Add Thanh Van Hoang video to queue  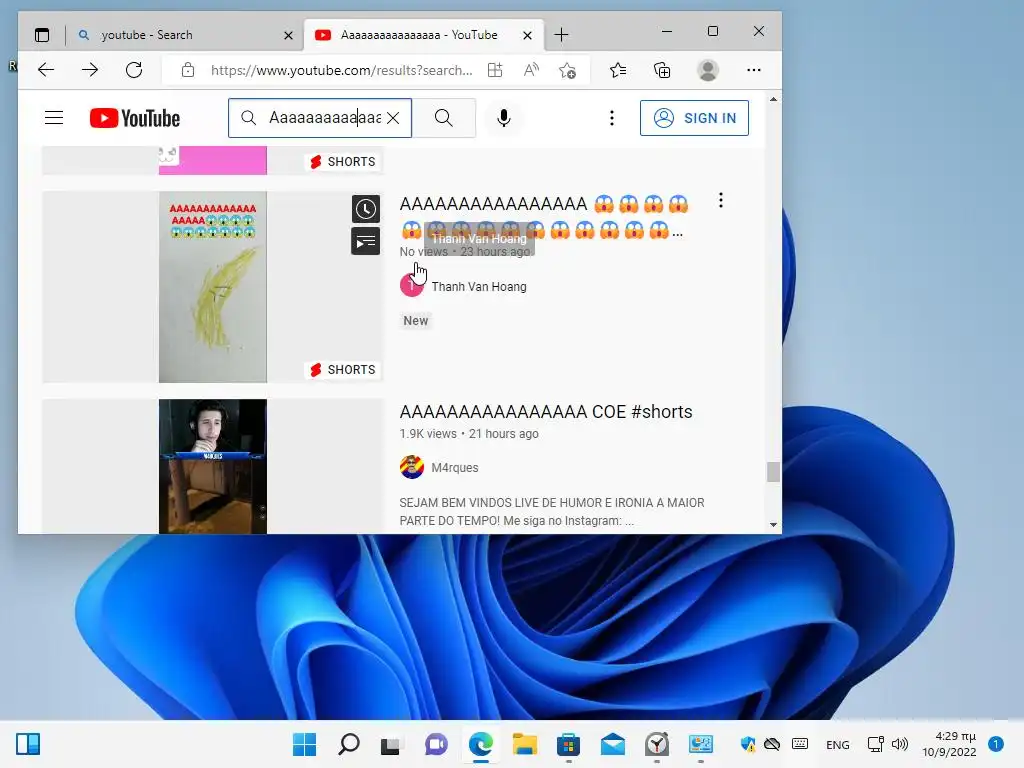366,242
